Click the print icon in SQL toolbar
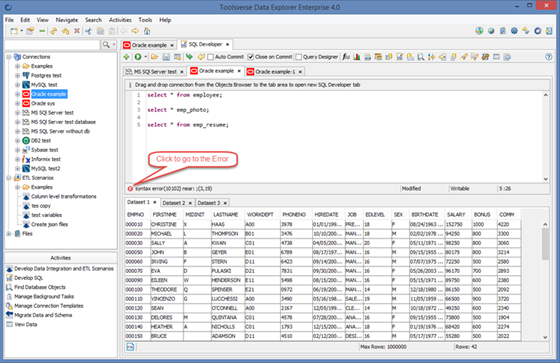560x363 pixels. [x=368, y=57]
